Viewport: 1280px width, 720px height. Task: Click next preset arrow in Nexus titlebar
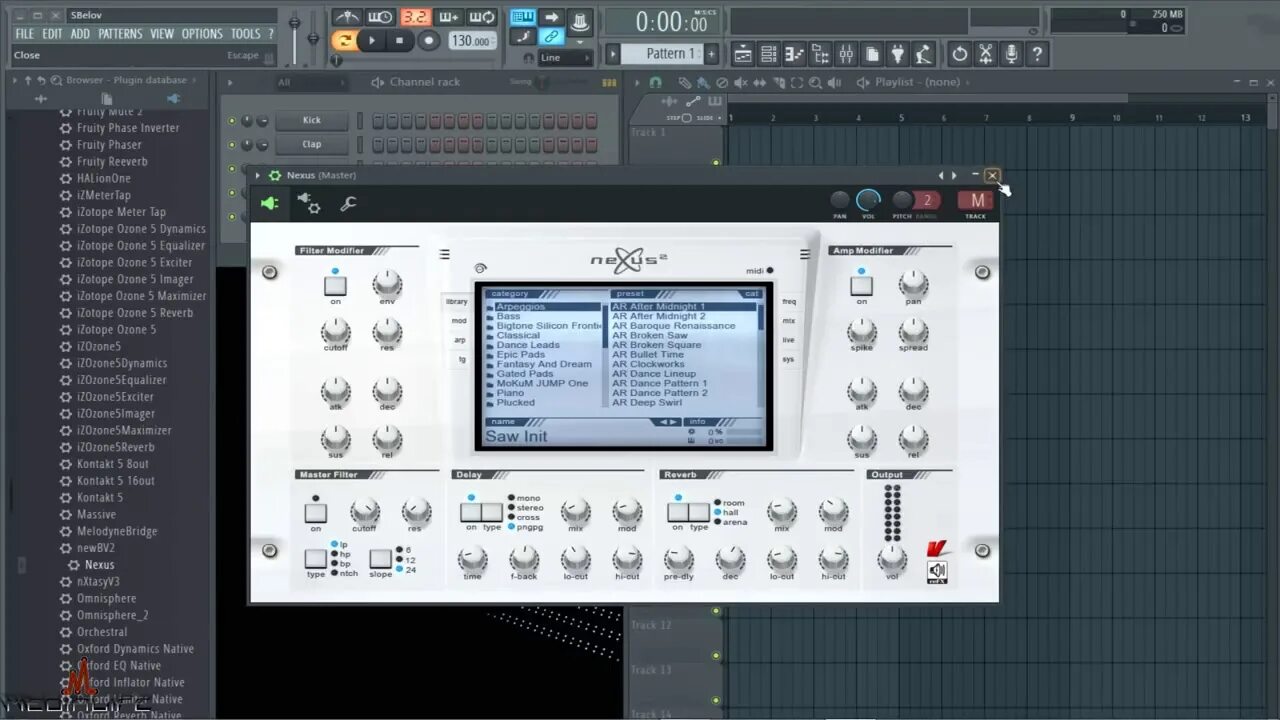(954, 175)
